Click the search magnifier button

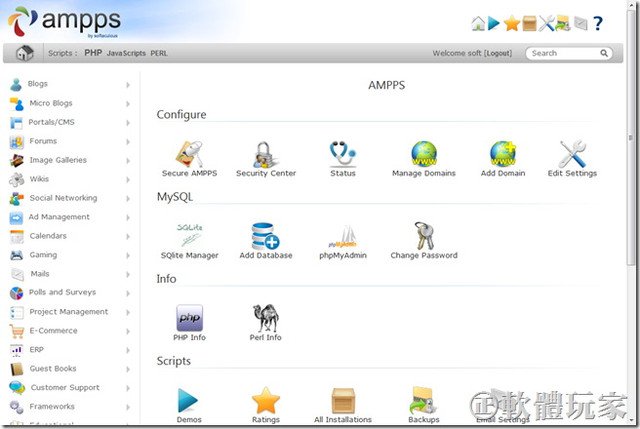[604, 53]
